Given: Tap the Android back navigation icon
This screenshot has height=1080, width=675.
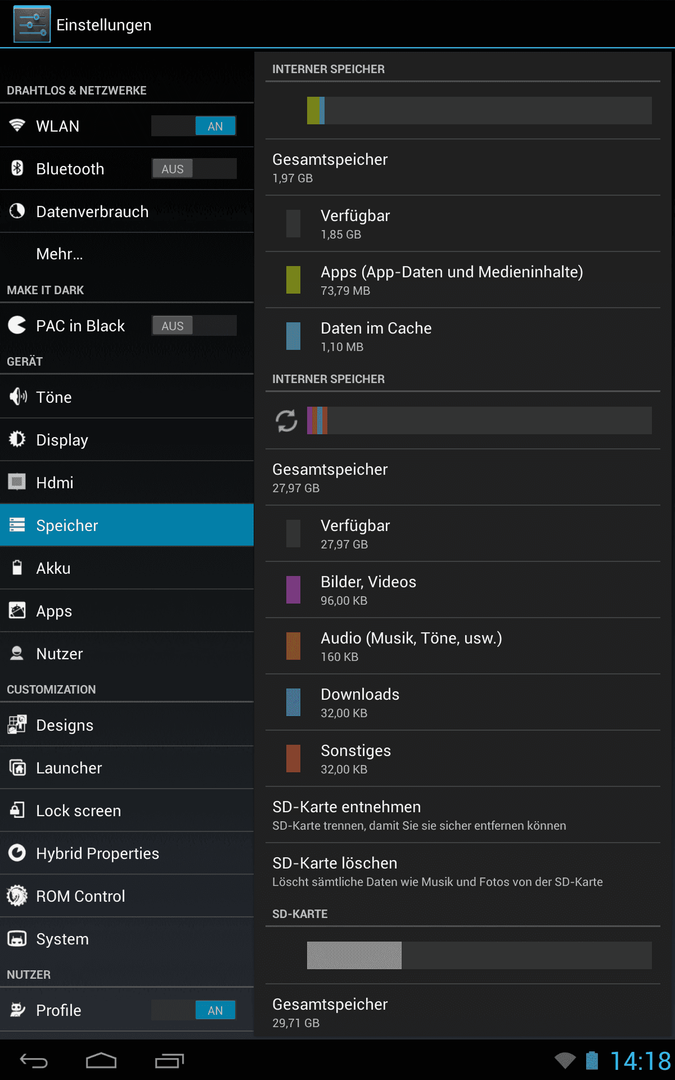Looking at the screenshot, I should pos(33,1060).
